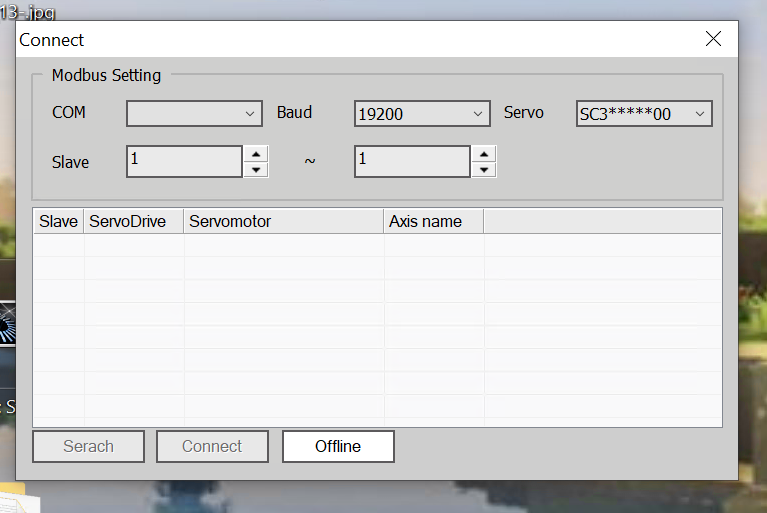This screenshot has height=513, width=767.
Task: Click the Slave column header
Action: point(58,221)
